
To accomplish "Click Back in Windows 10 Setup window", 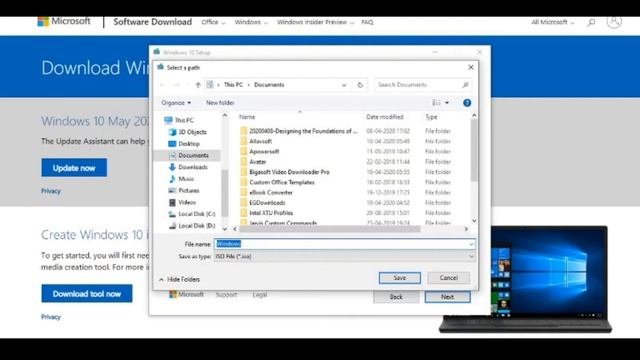I will [x=396, y=297].
